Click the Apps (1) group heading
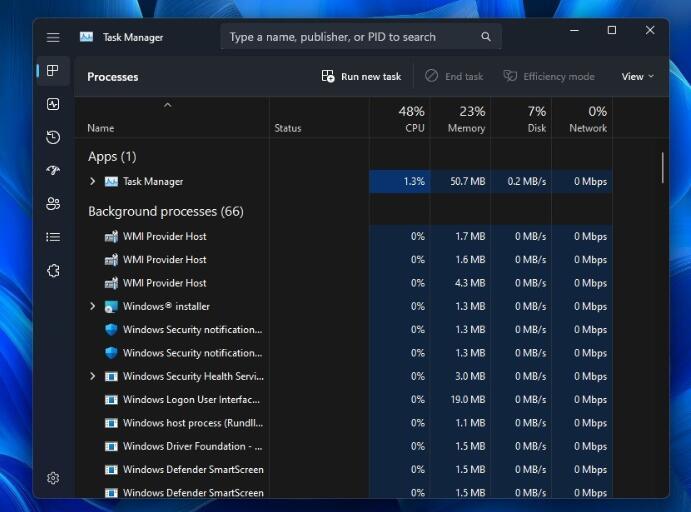The image size is (691, 512). coord(112,156)
